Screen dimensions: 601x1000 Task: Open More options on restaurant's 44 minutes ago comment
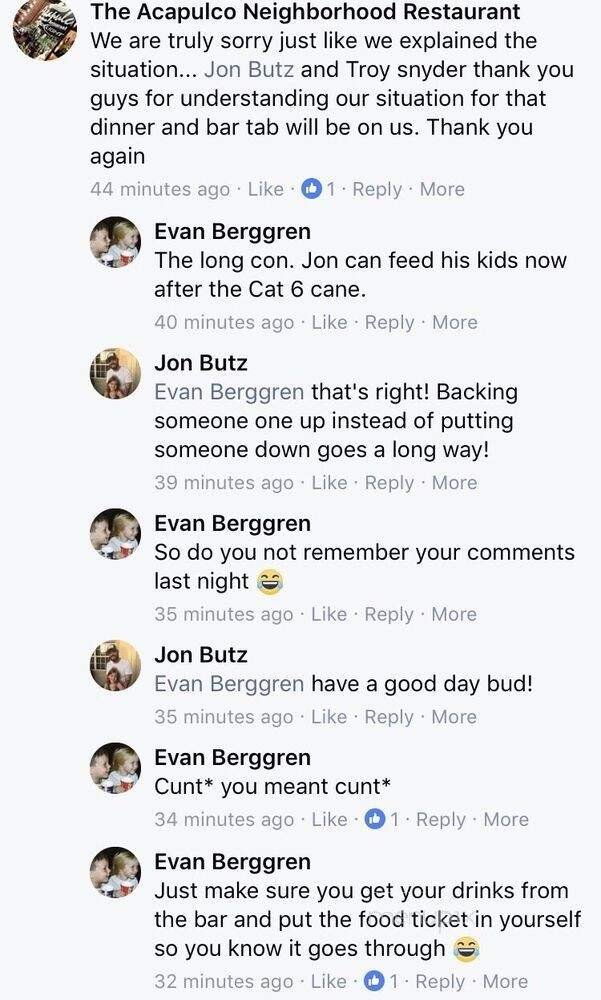(441, 189)
